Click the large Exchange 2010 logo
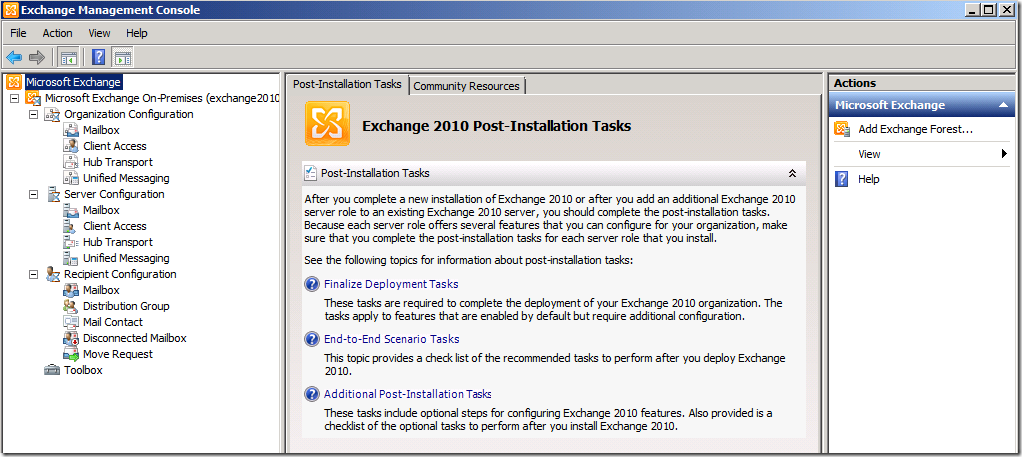The image size is (1022, 457). (328, 123)
